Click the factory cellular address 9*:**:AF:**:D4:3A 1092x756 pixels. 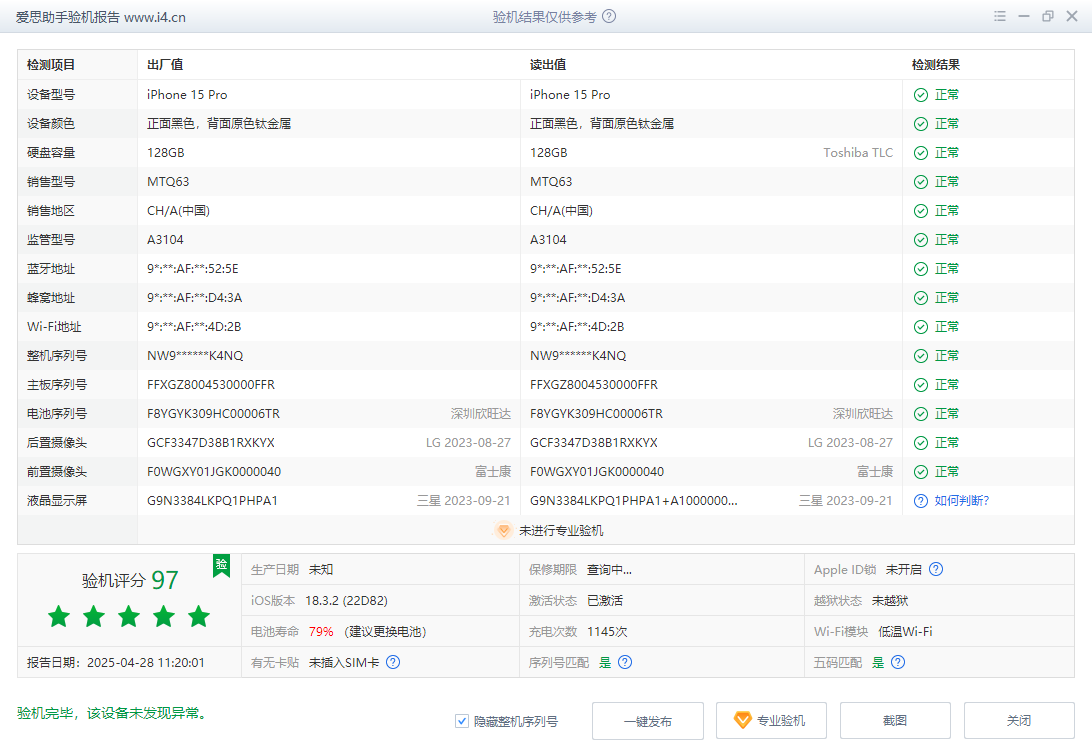194,298
